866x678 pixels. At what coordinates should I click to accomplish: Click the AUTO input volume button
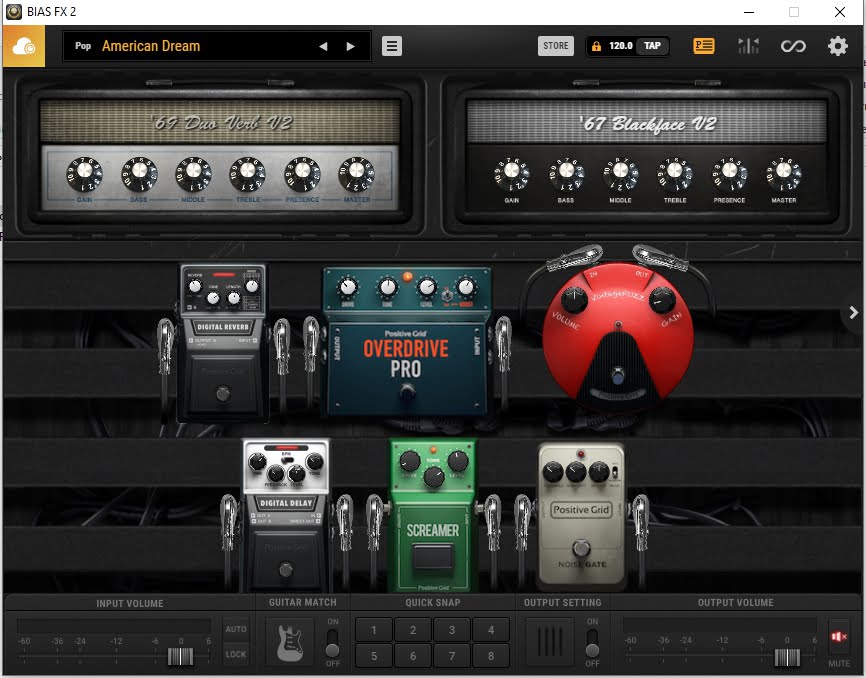pos(236,629)
